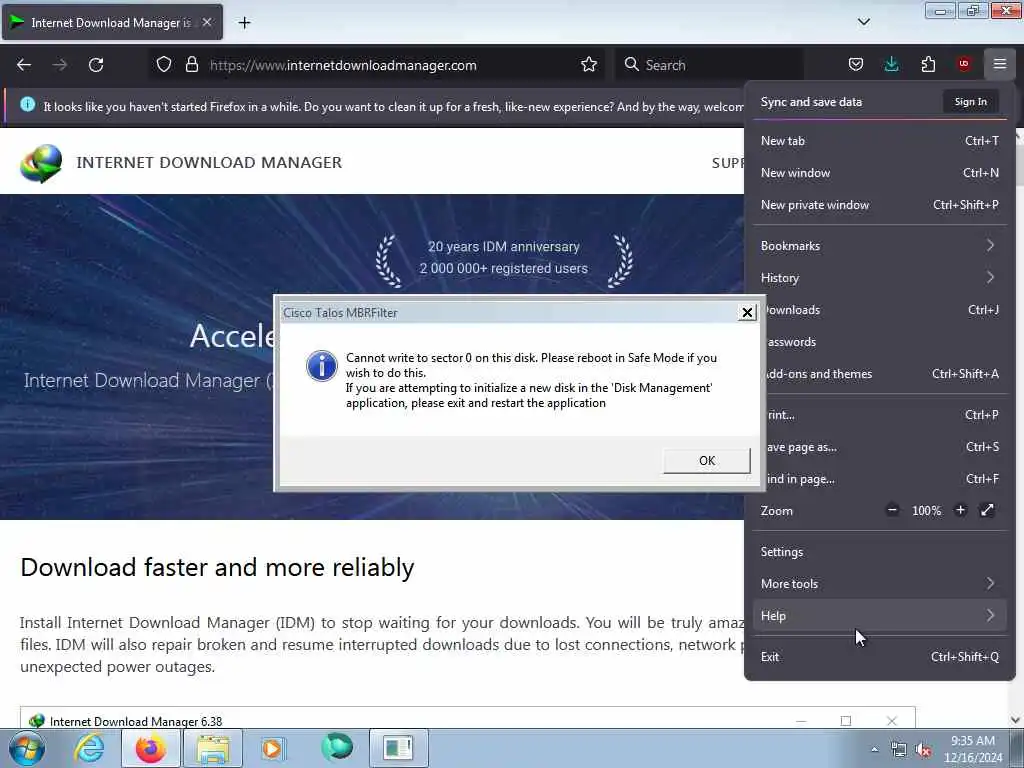Open the list all tabs chevron

coord(863,22)
